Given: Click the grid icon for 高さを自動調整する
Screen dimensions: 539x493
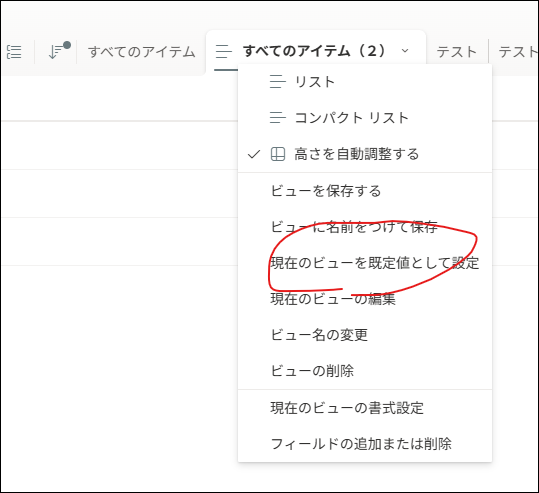Looking at the screenshot, I should point(278,154).
